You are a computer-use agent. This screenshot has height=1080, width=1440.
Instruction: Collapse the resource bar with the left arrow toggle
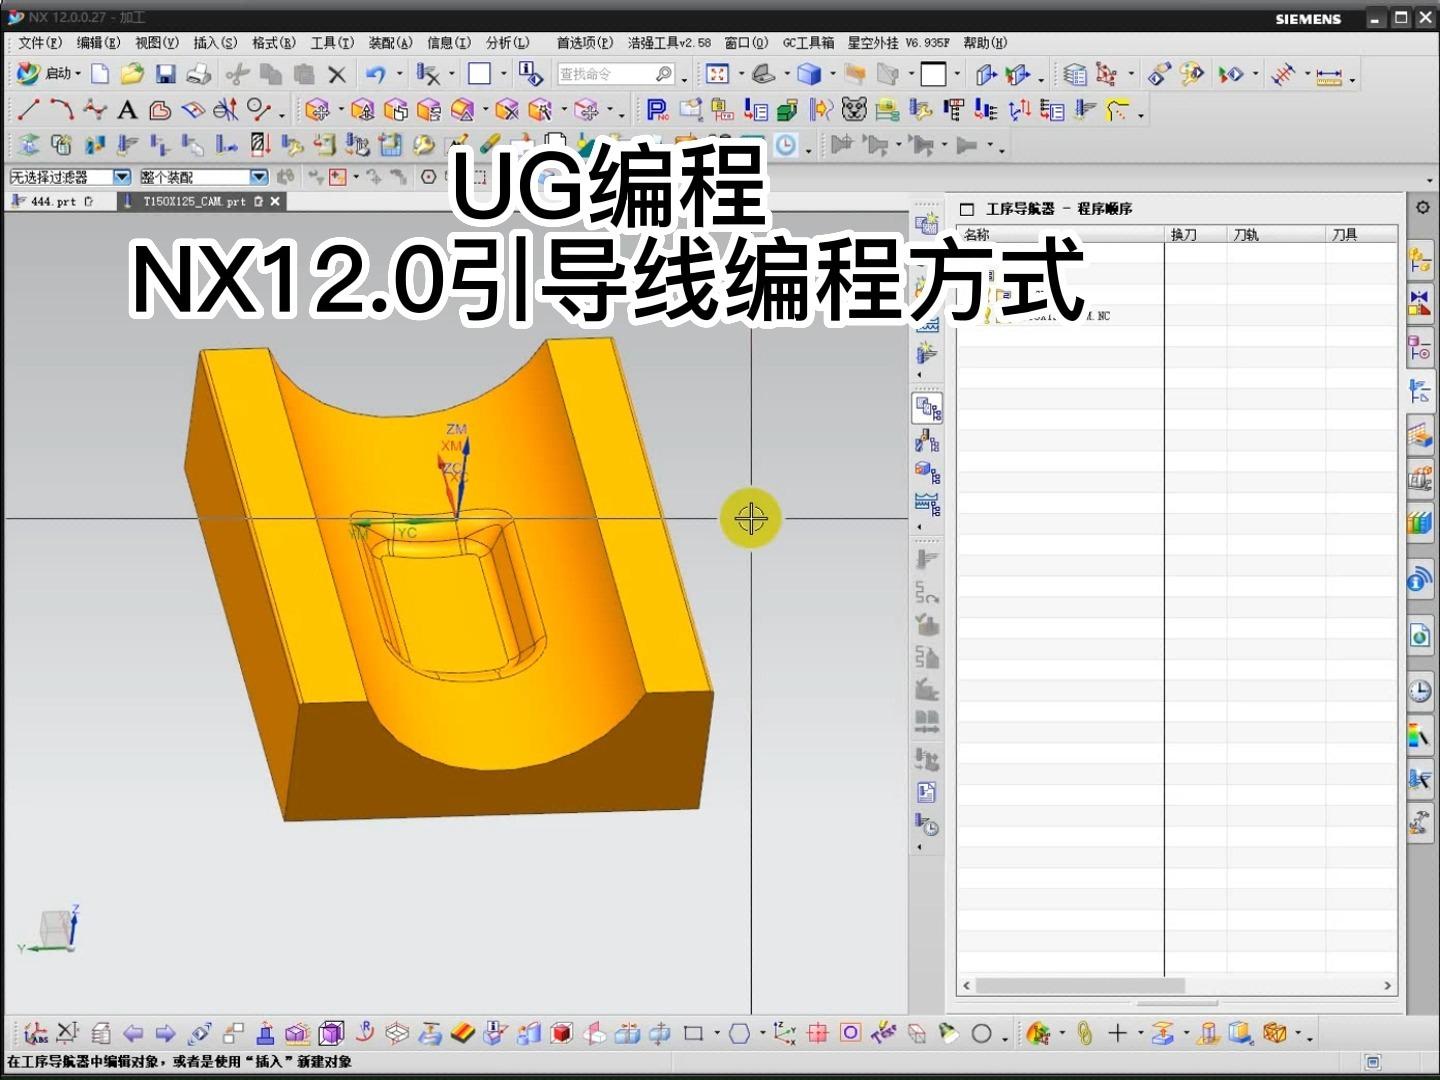point(919,373)
